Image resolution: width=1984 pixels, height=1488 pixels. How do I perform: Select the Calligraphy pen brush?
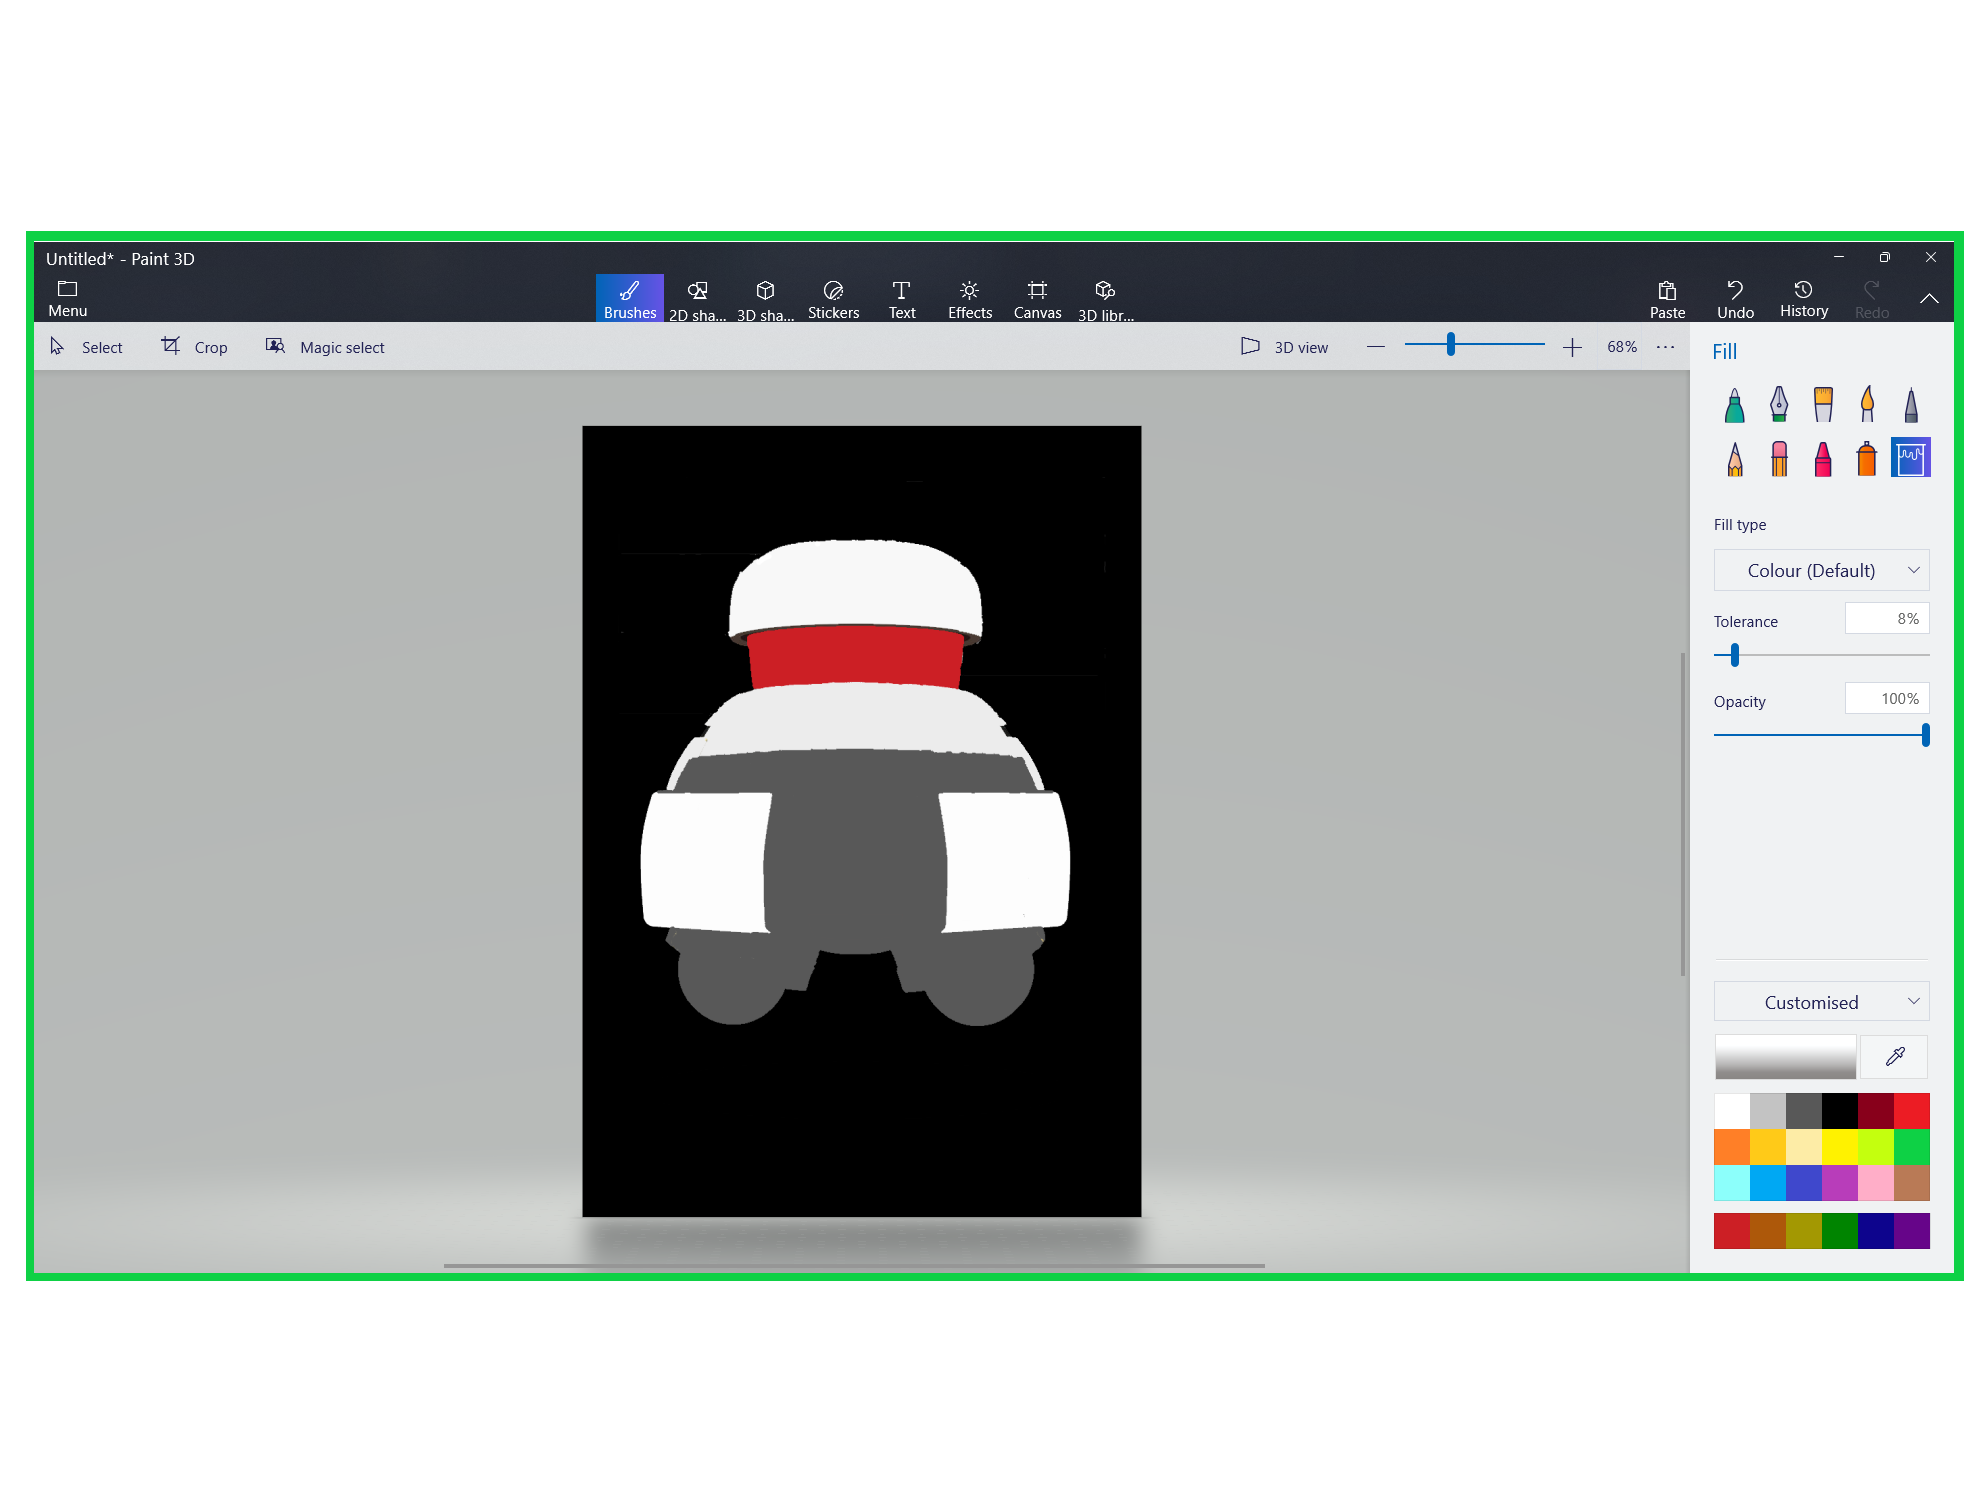pos(1779,405)
